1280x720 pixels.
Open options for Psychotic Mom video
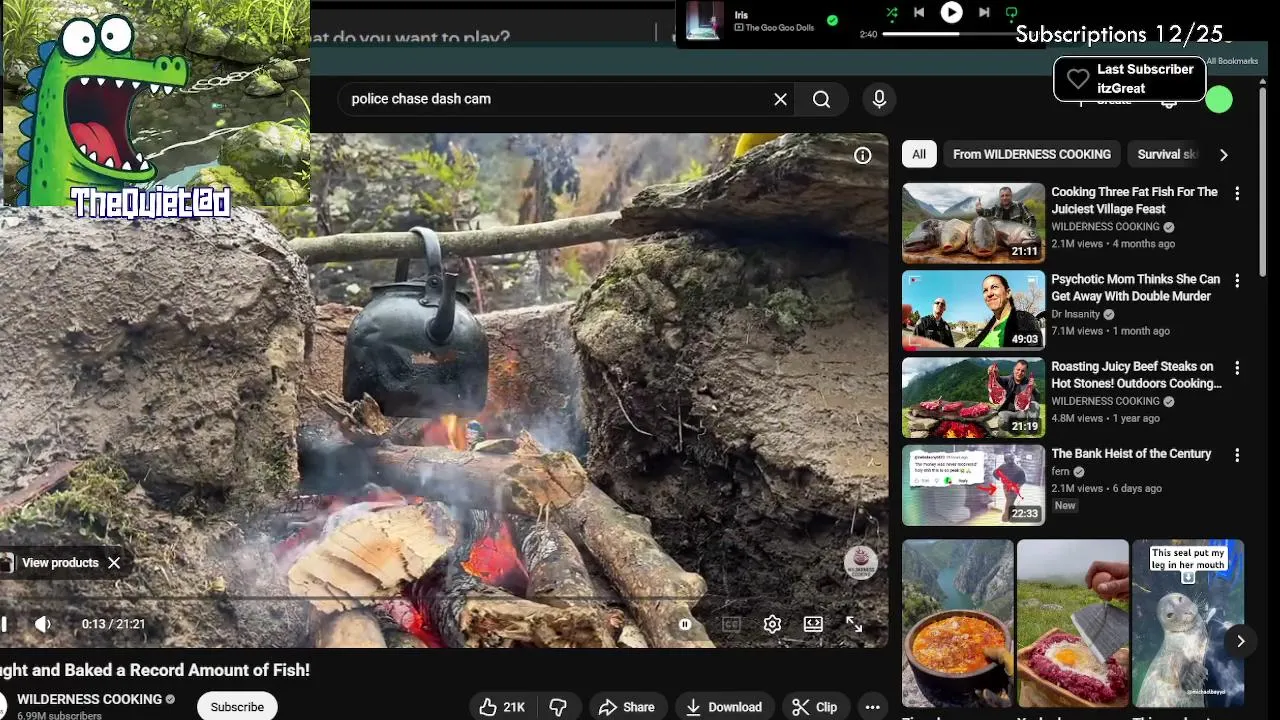pos(1237,281)
